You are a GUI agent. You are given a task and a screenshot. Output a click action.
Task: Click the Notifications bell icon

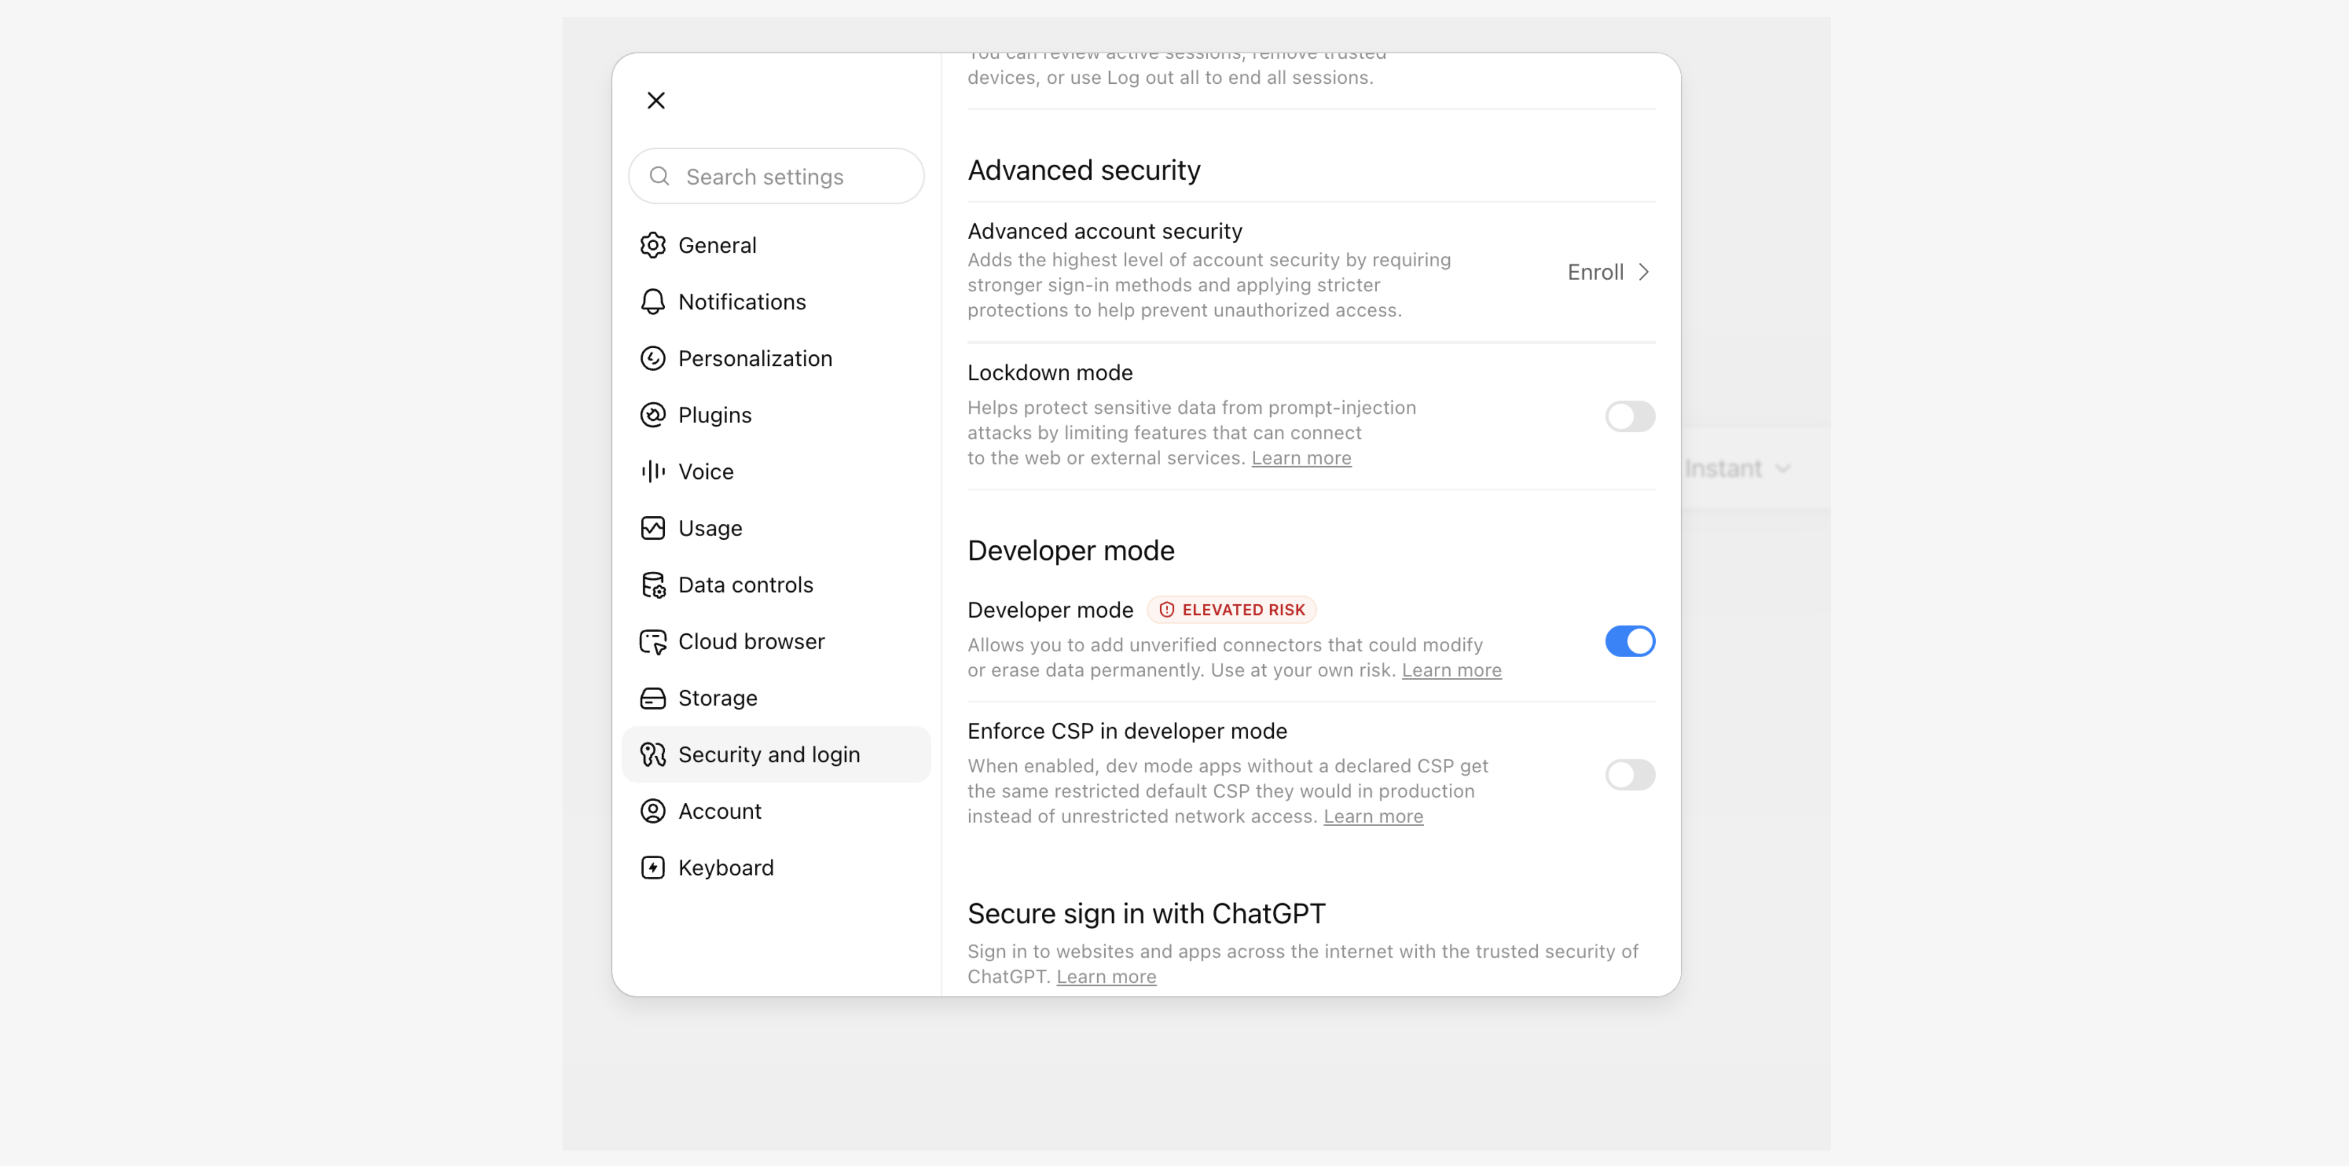[x=653, y=302]
